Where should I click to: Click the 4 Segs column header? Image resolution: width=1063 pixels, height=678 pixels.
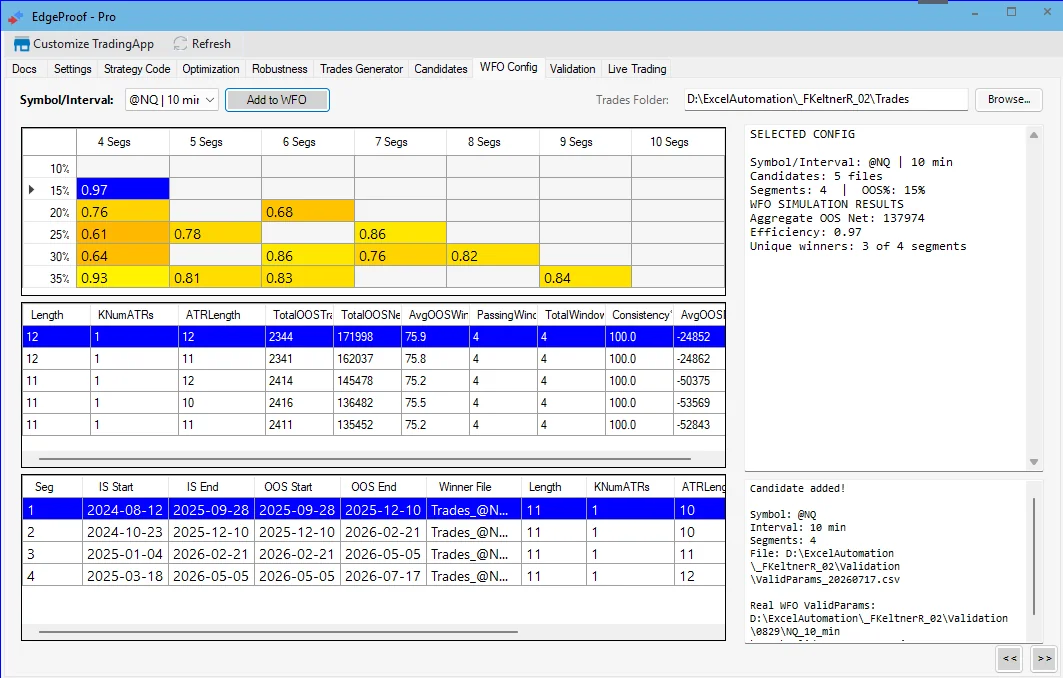123,142
